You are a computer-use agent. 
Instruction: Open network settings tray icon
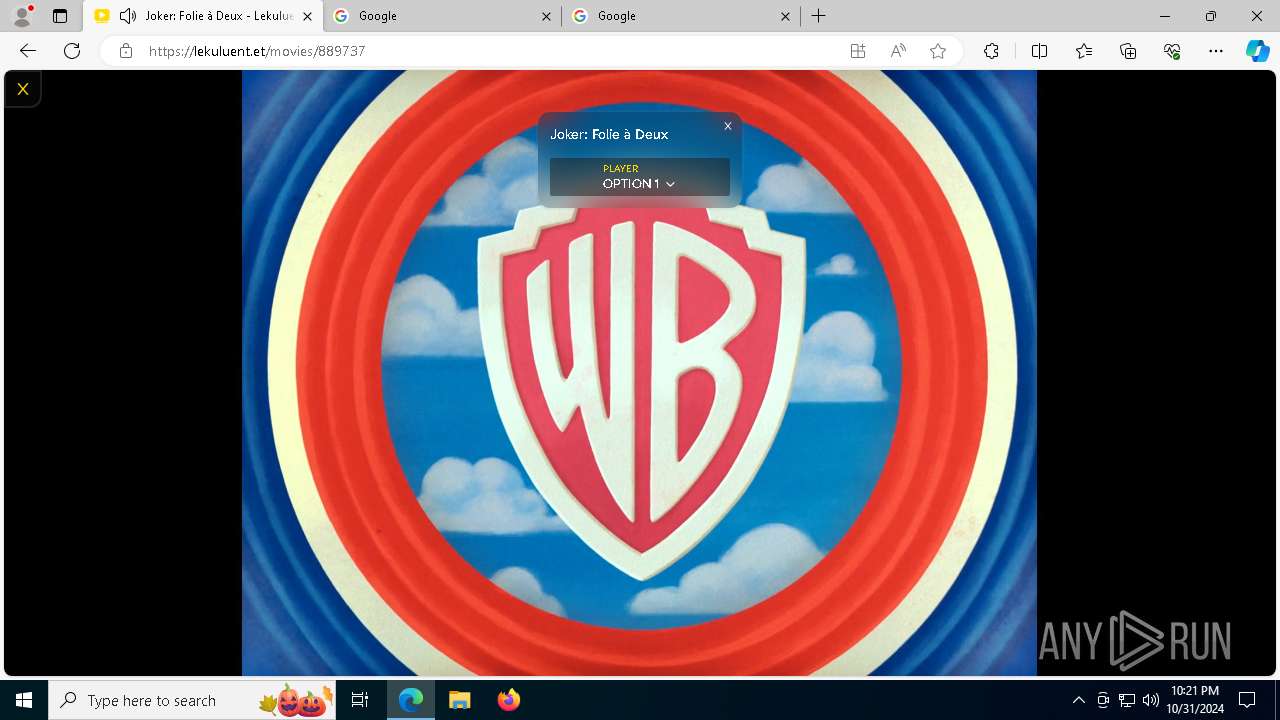1127,700
